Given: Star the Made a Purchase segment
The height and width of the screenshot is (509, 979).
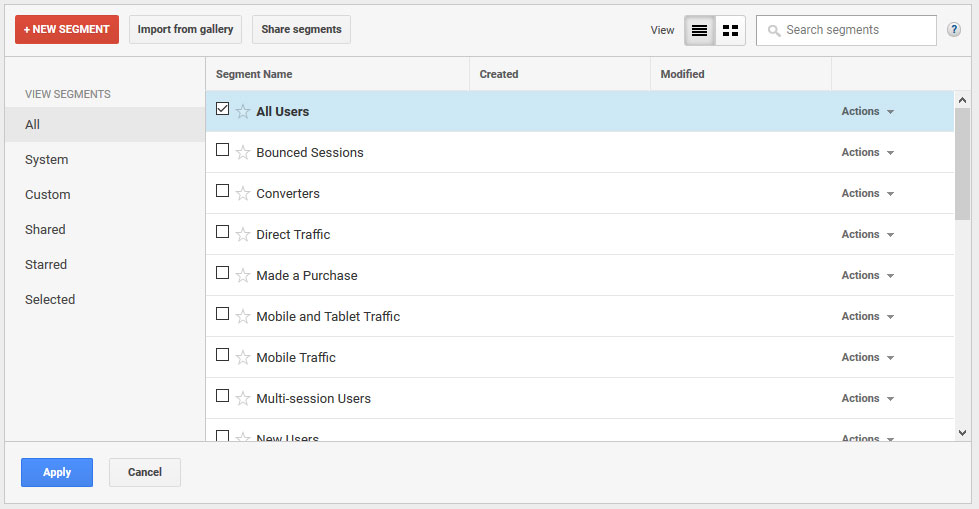Looking at the screenshot, I should (243, 275).
